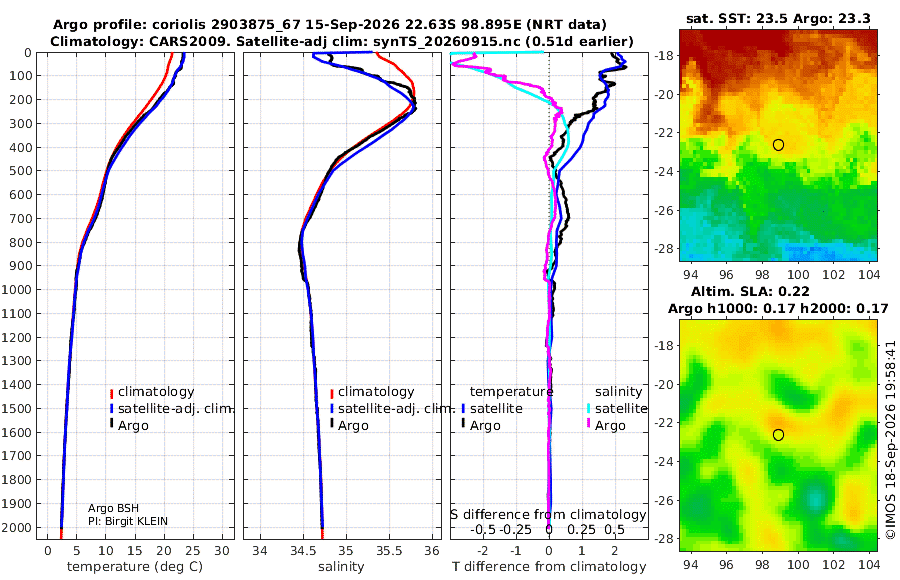Click black Argo legend marker in temperature panel

112,423
